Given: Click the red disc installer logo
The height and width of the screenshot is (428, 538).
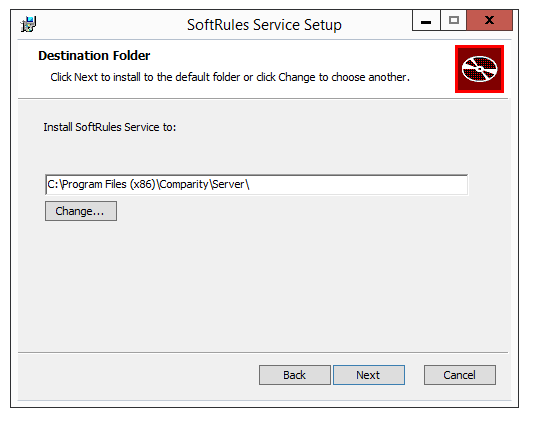Looking at the screenshot, I should (479, 69).
